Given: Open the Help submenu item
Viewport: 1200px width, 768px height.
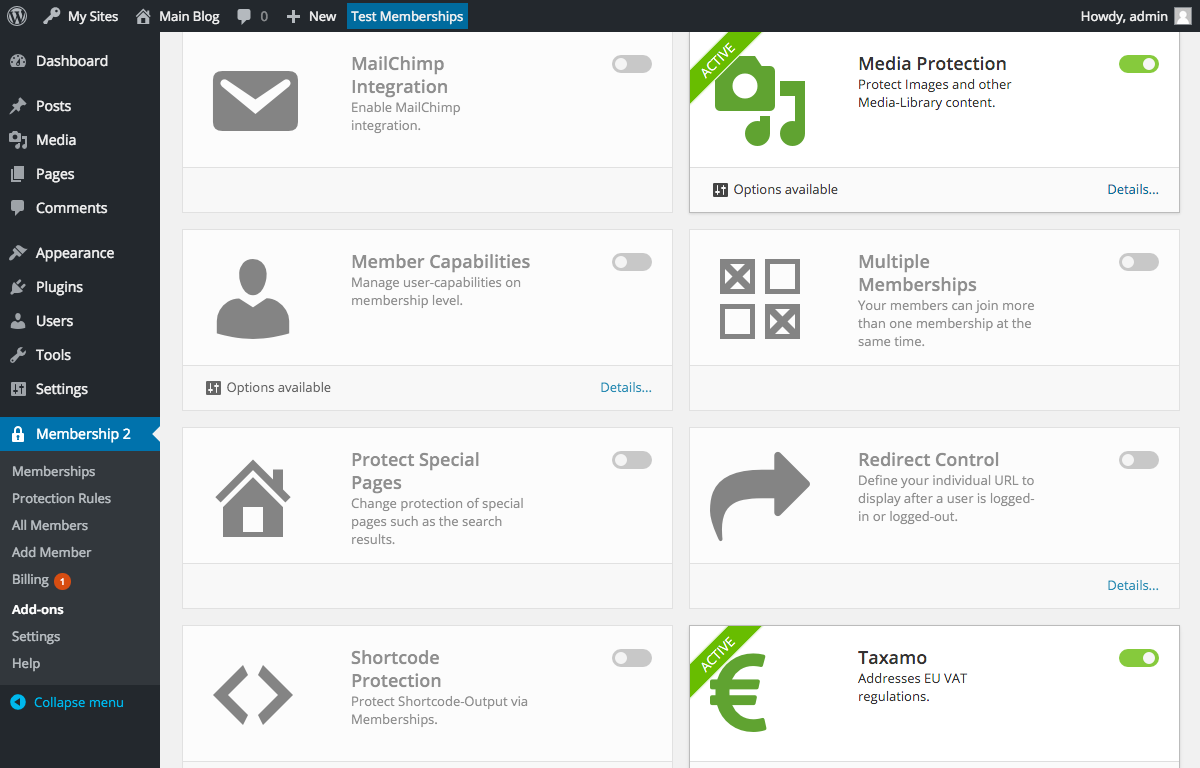Looking at the screenshot, I should coord(26,663).
